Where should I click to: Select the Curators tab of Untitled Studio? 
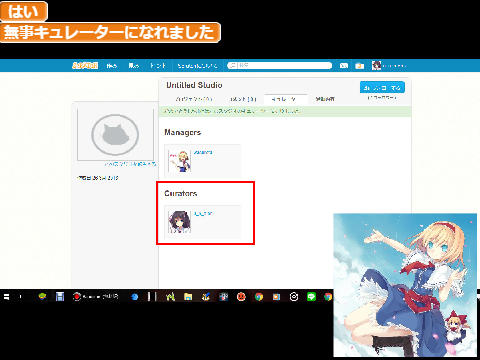pos(286,99)
